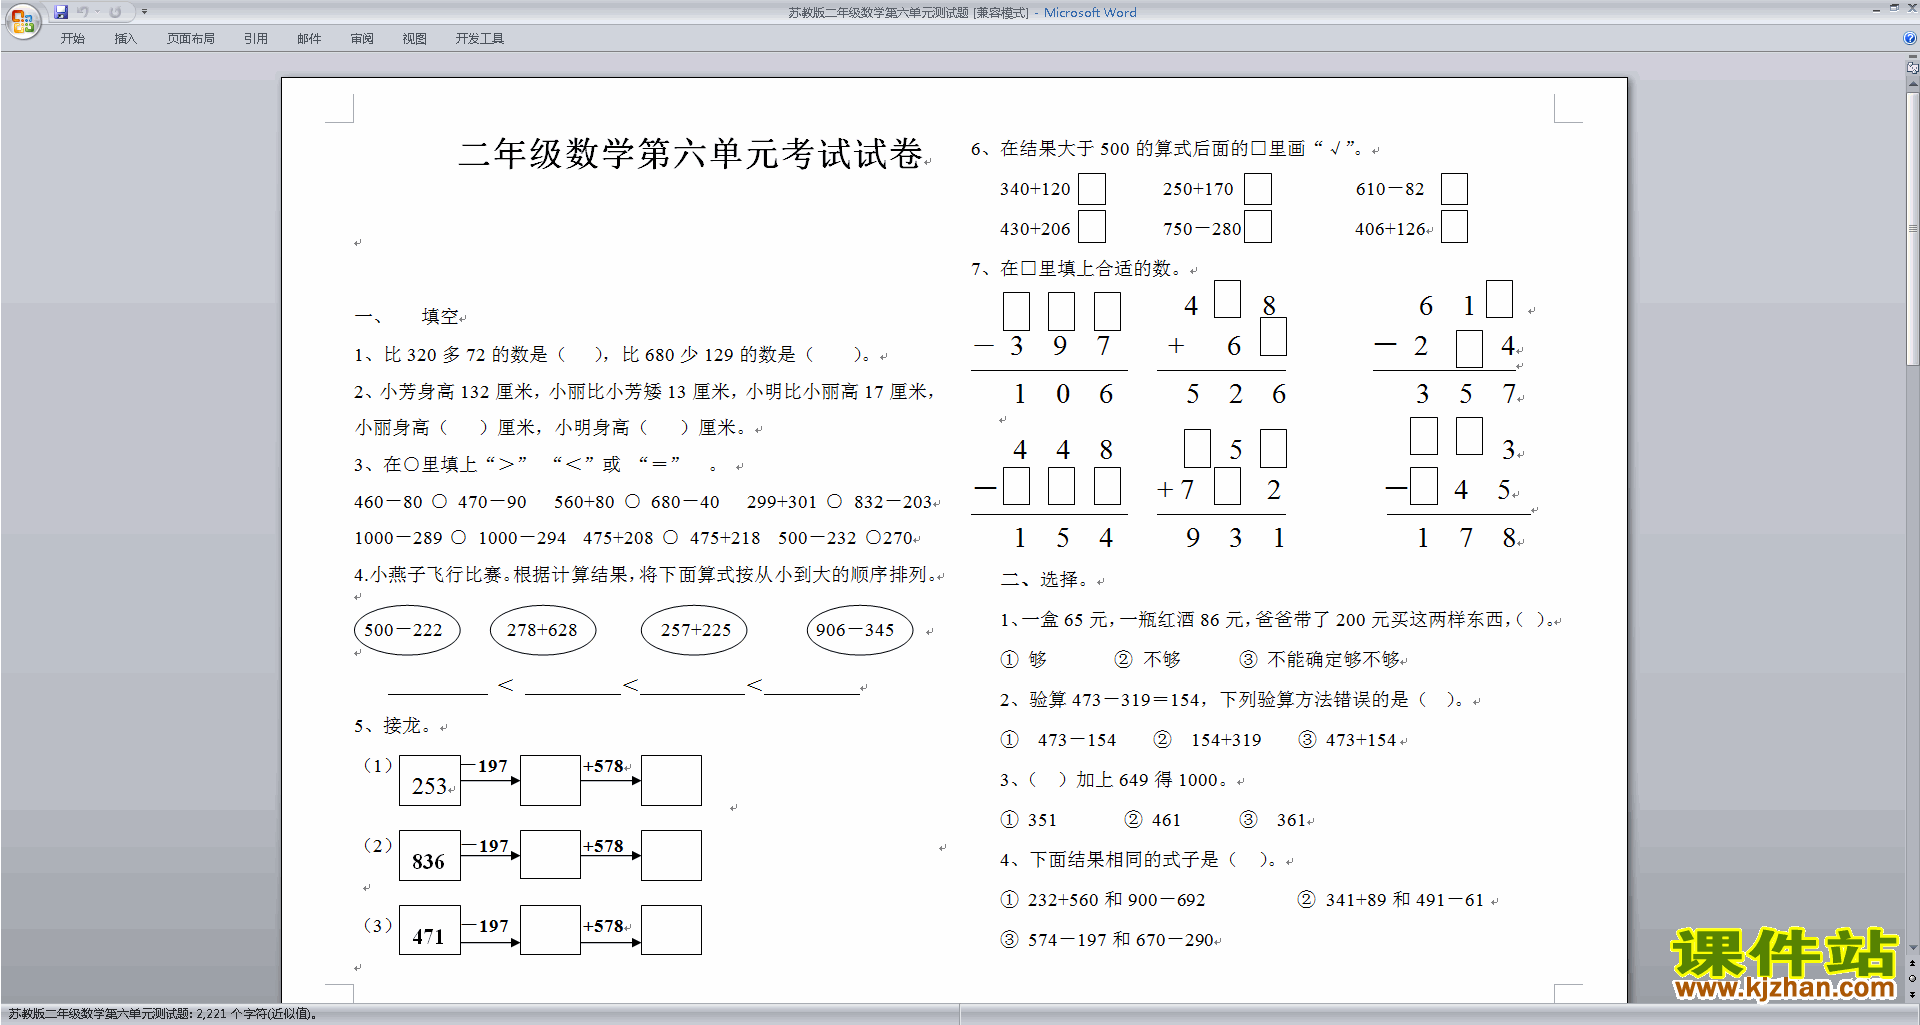This screenshot has height=1025, width=1920.
Task: Click the comparison circle after 1000－289
Action: (458, 537)
